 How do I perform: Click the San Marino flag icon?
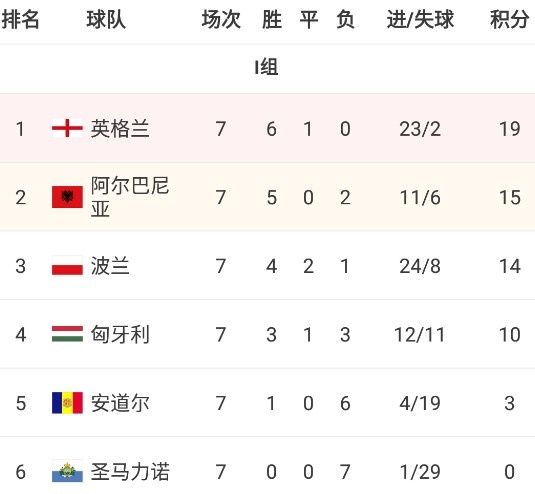pos(67,471)
